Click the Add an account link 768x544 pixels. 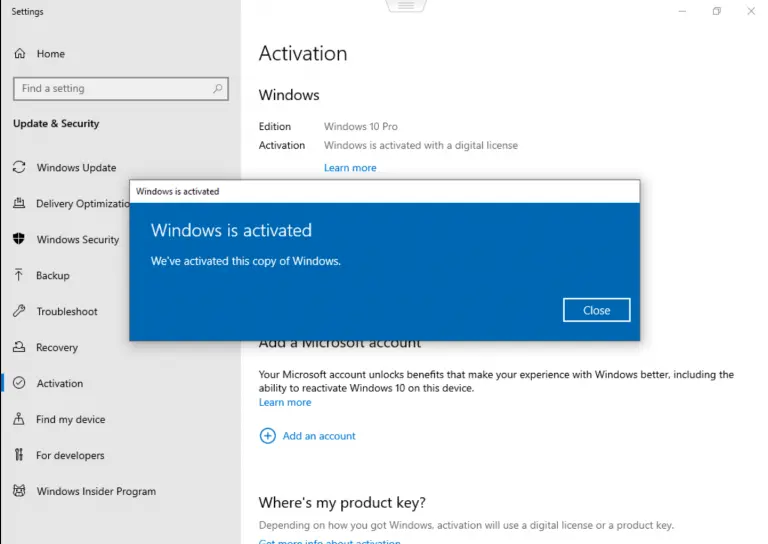point(319,436)
